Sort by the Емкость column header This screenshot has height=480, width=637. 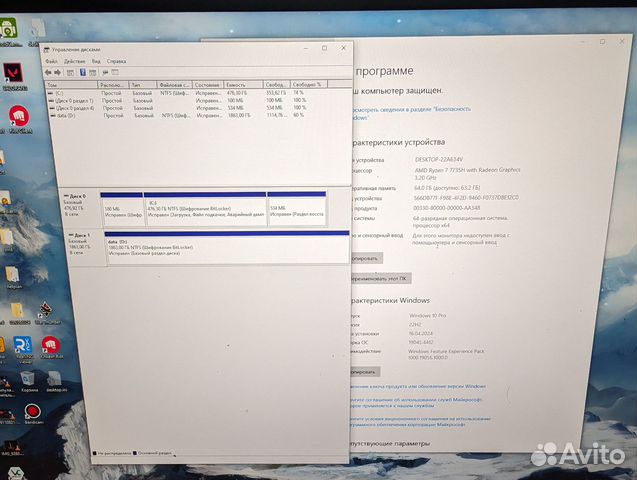pyautogui.click(x=243, y=85)
